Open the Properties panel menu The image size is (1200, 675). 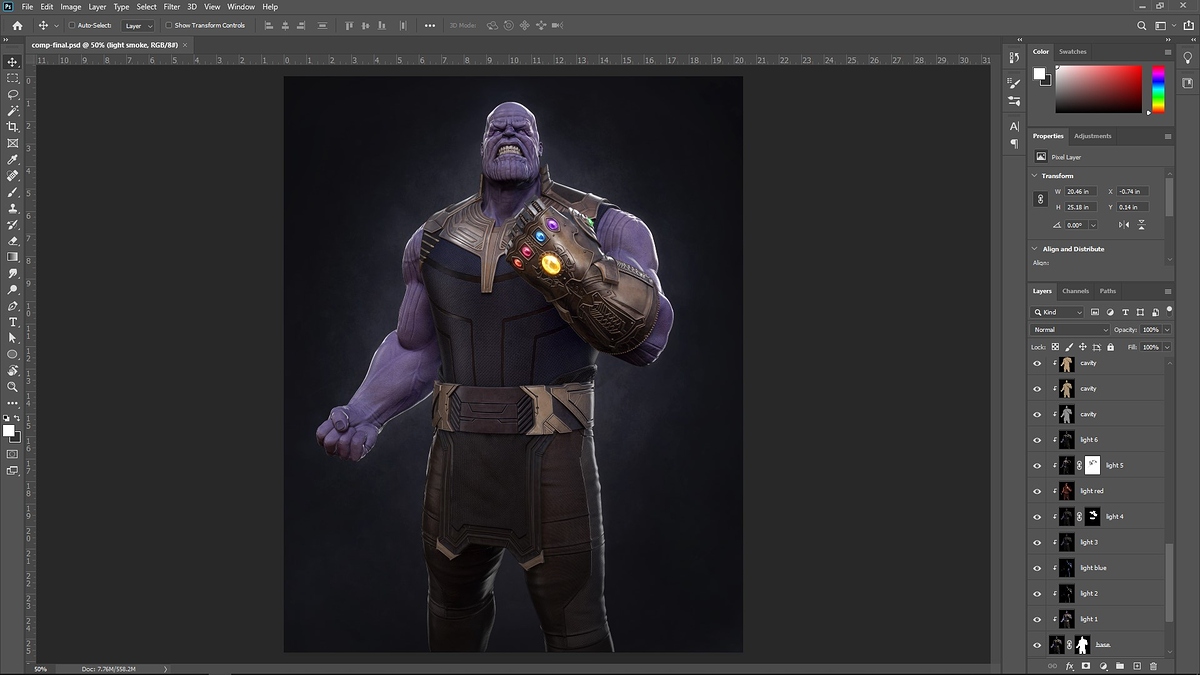pyautogui.click(x=1167, y=136)
